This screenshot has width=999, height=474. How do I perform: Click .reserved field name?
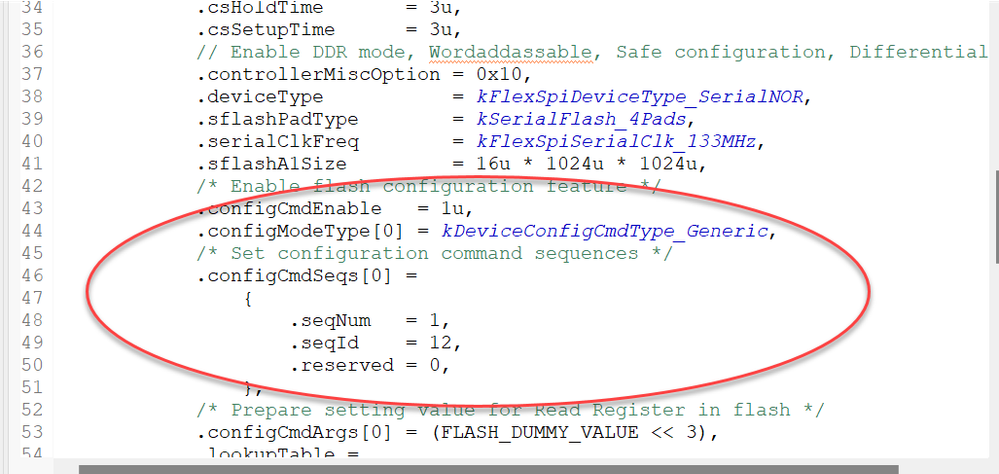tap(341, 366)
